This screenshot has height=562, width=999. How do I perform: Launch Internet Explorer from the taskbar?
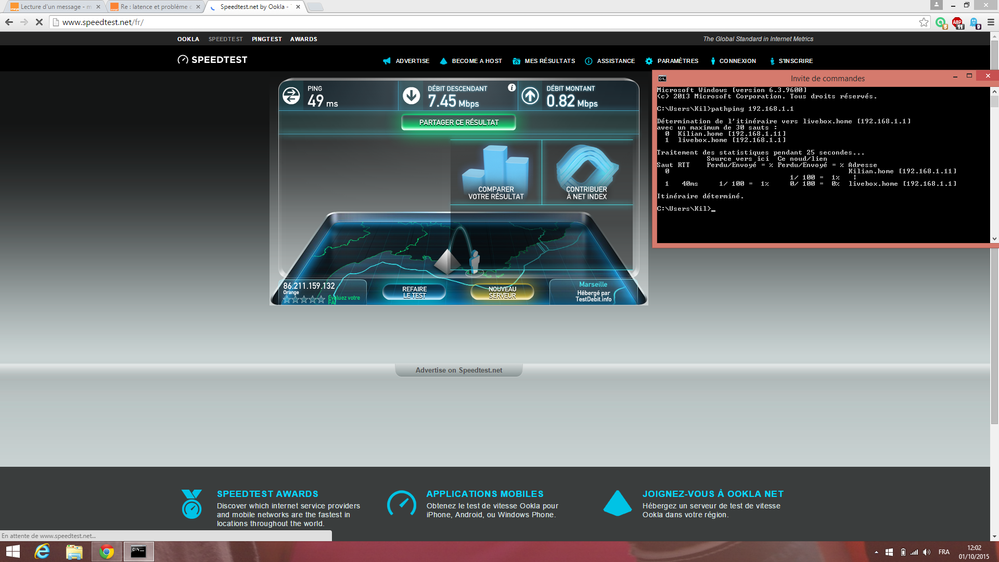pyautogui.click(x=42, y=551)
